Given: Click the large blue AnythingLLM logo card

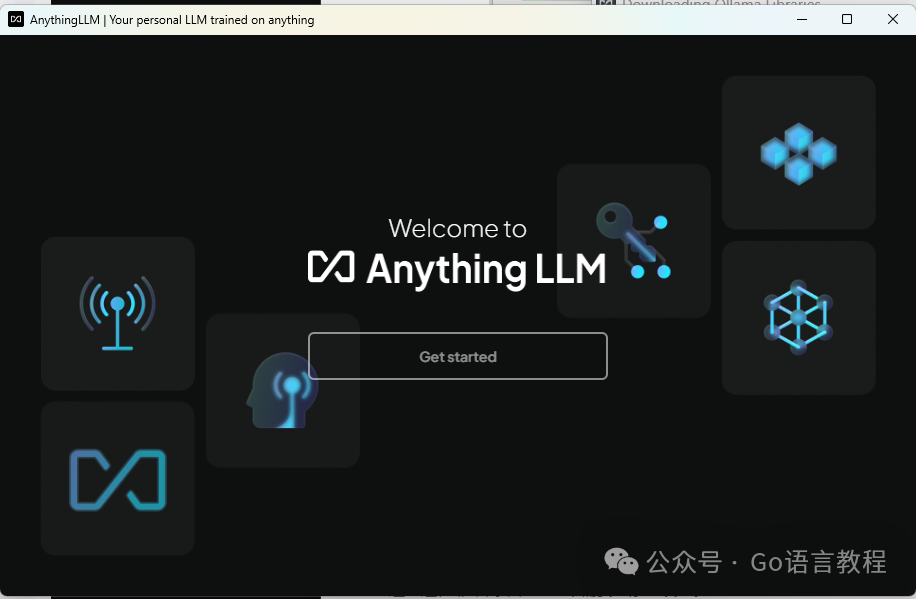Looking at the screenshot, I should click(118, 479).
